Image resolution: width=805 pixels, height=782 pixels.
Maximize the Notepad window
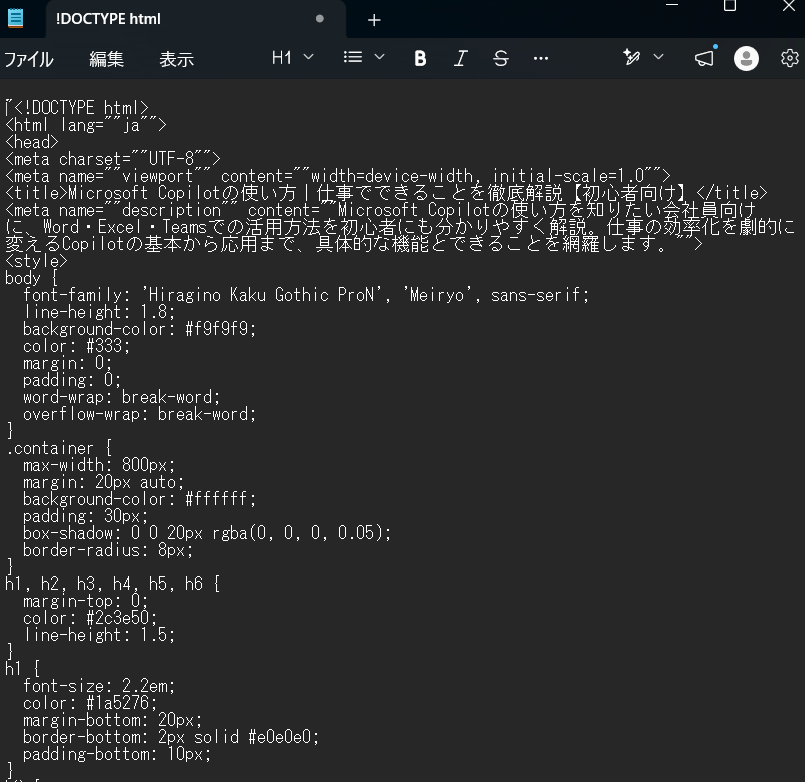(730, 6)
